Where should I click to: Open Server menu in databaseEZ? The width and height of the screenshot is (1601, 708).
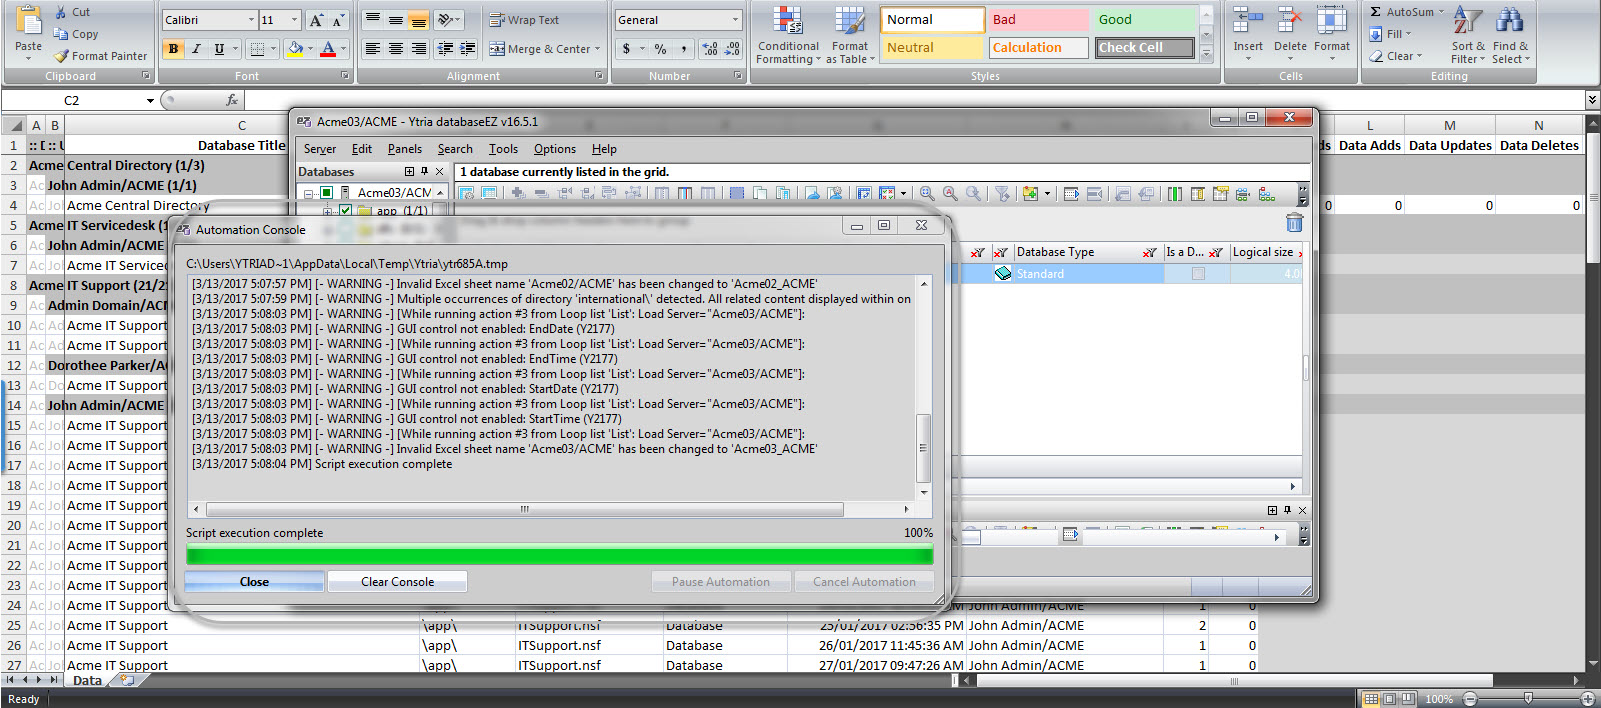320,149
